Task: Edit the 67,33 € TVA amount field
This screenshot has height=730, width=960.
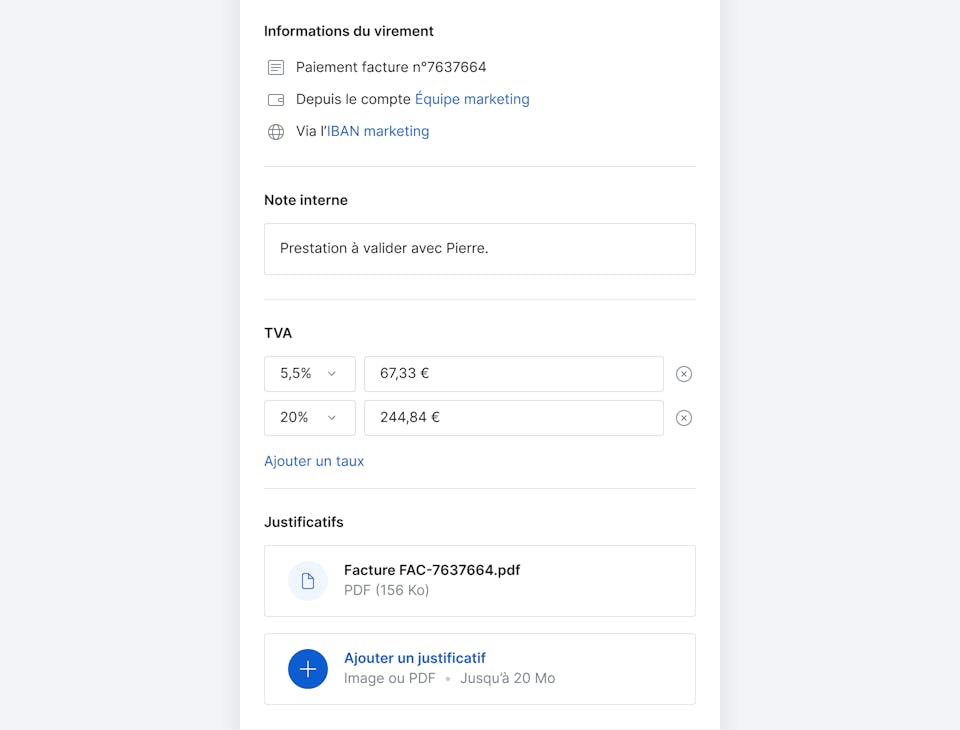Action: tap(514, 374)
